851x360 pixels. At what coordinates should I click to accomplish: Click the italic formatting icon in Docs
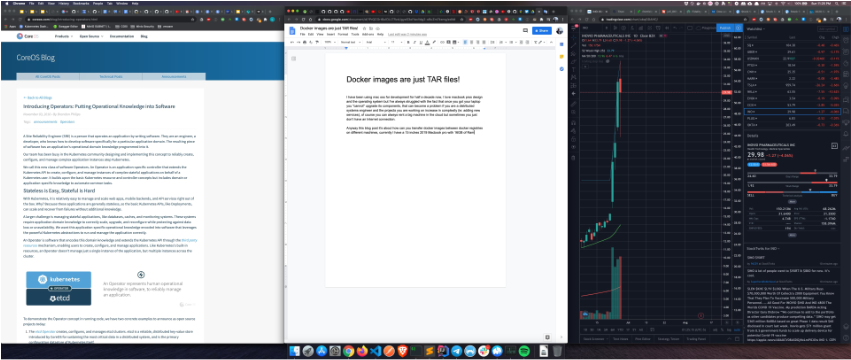(x=415, y=42)
